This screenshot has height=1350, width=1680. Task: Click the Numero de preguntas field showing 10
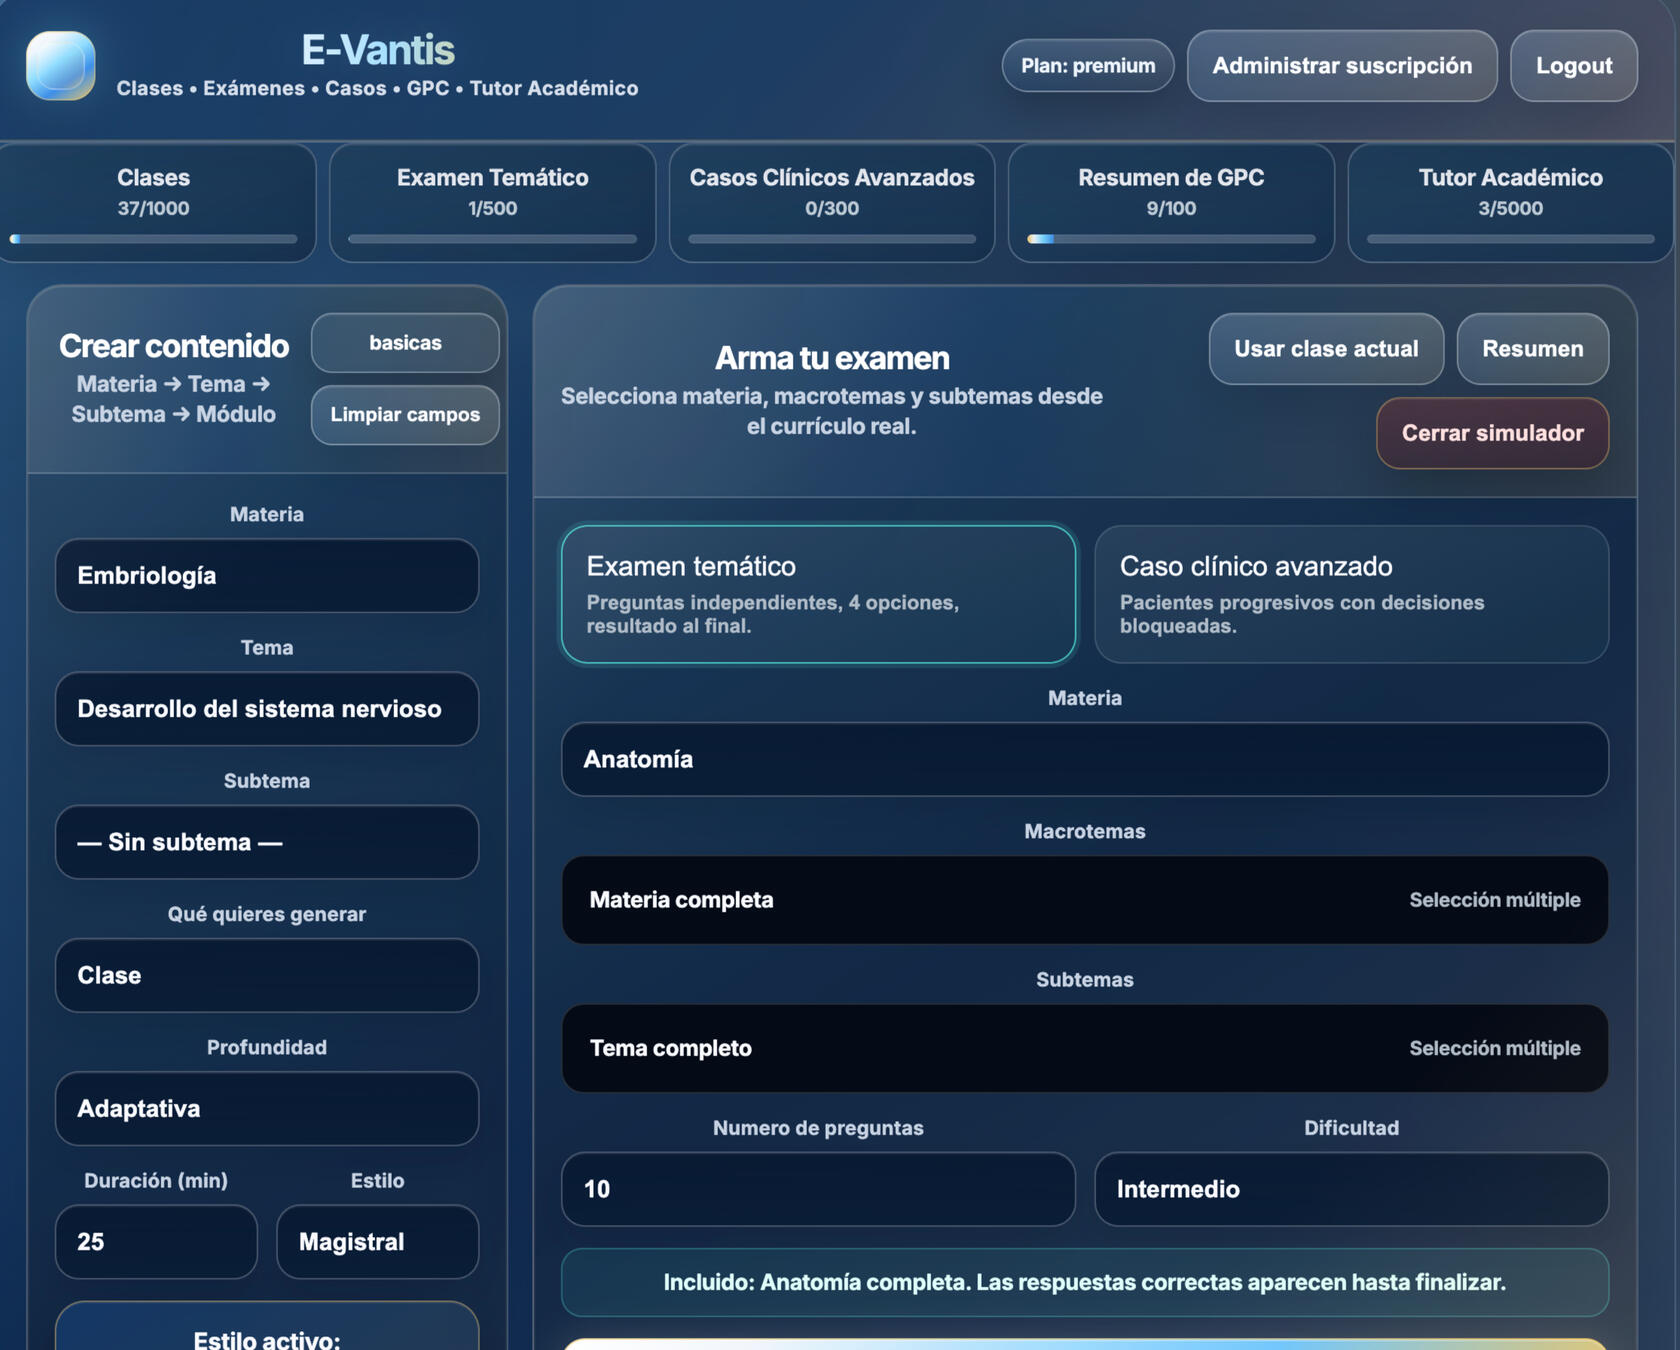click(818, 1189)
